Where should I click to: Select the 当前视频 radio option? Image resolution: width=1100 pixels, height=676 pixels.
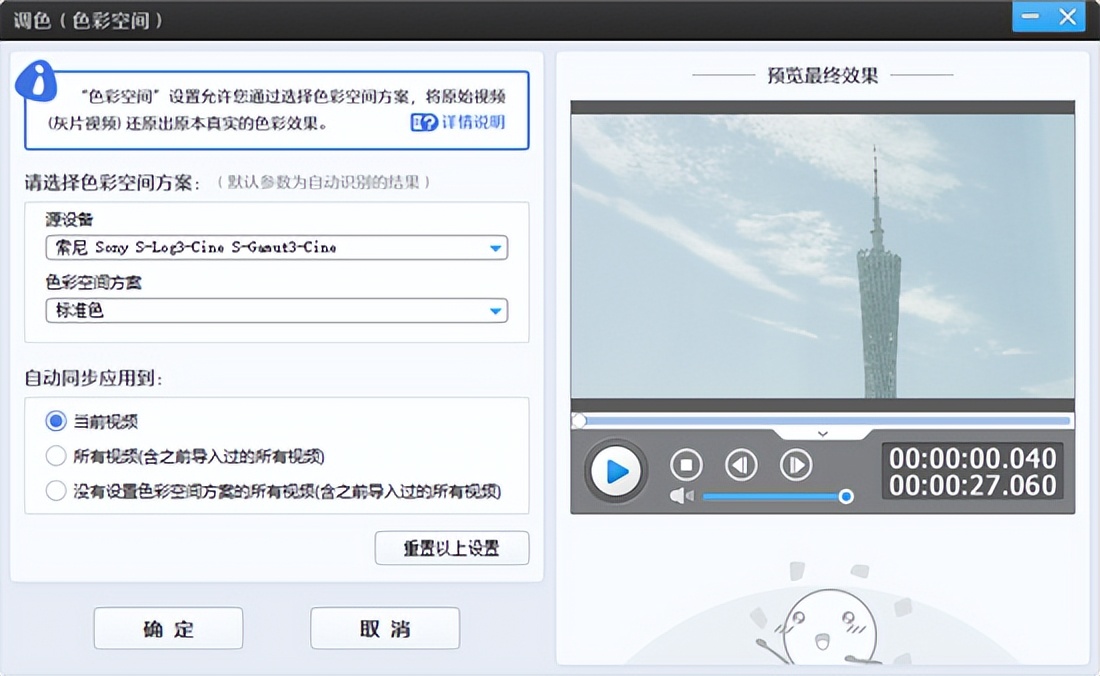coord(56,422)
